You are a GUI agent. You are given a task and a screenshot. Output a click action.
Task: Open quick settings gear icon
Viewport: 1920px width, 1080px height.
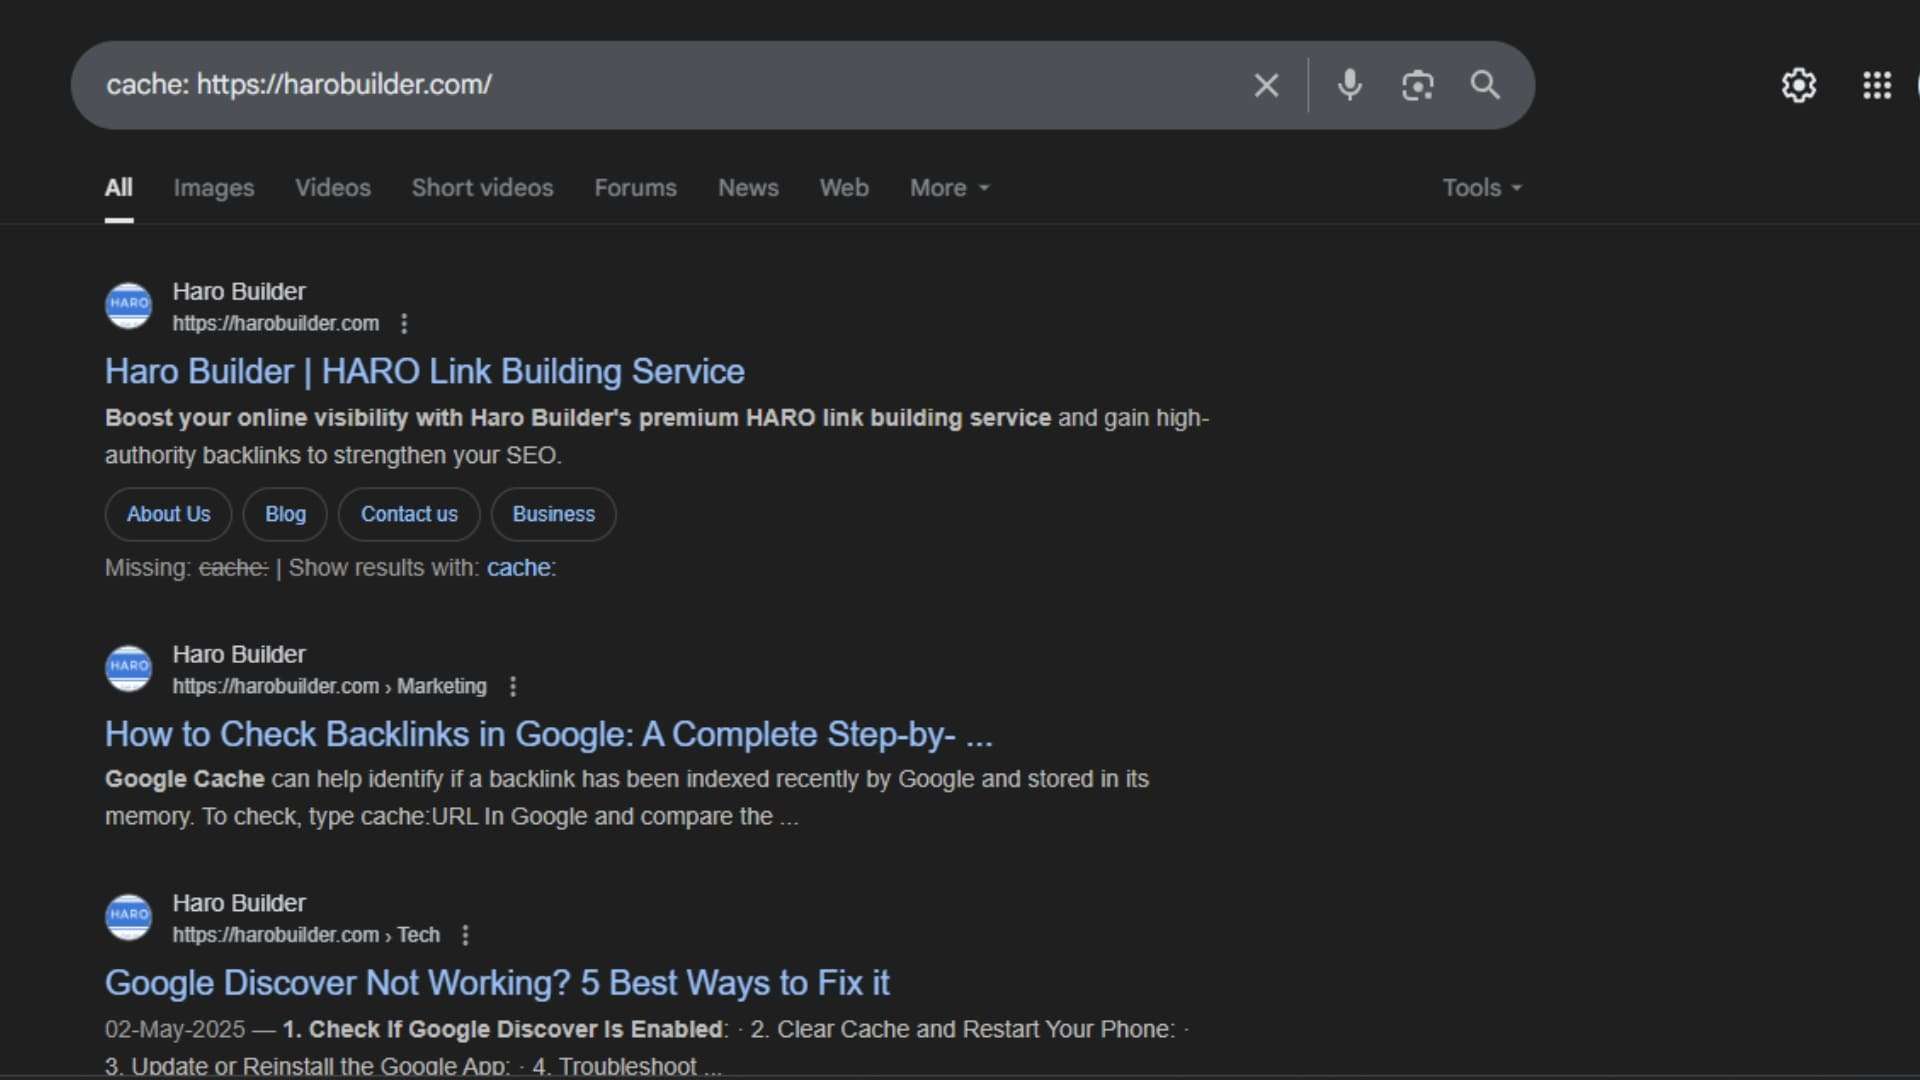[1798, 85]
